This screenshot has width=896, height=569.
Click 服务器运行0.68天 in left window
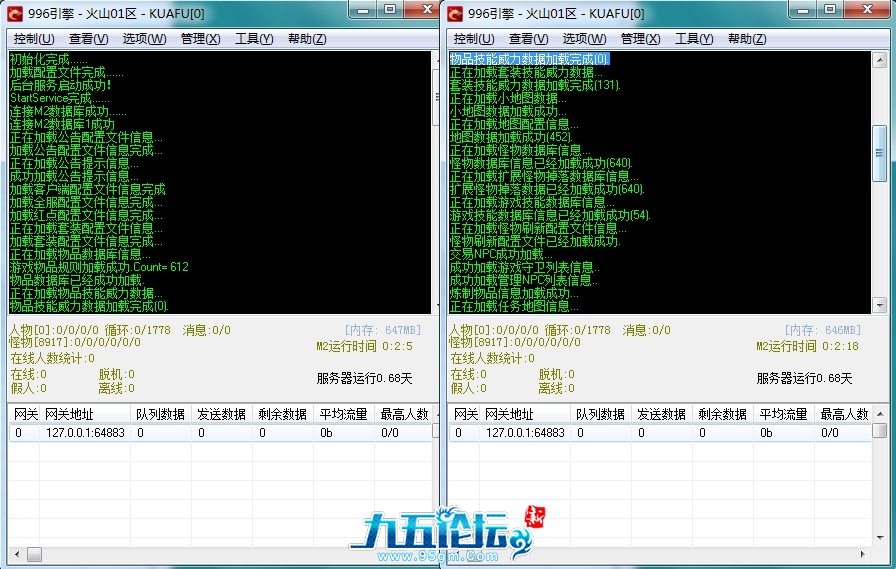coord(365,378)
